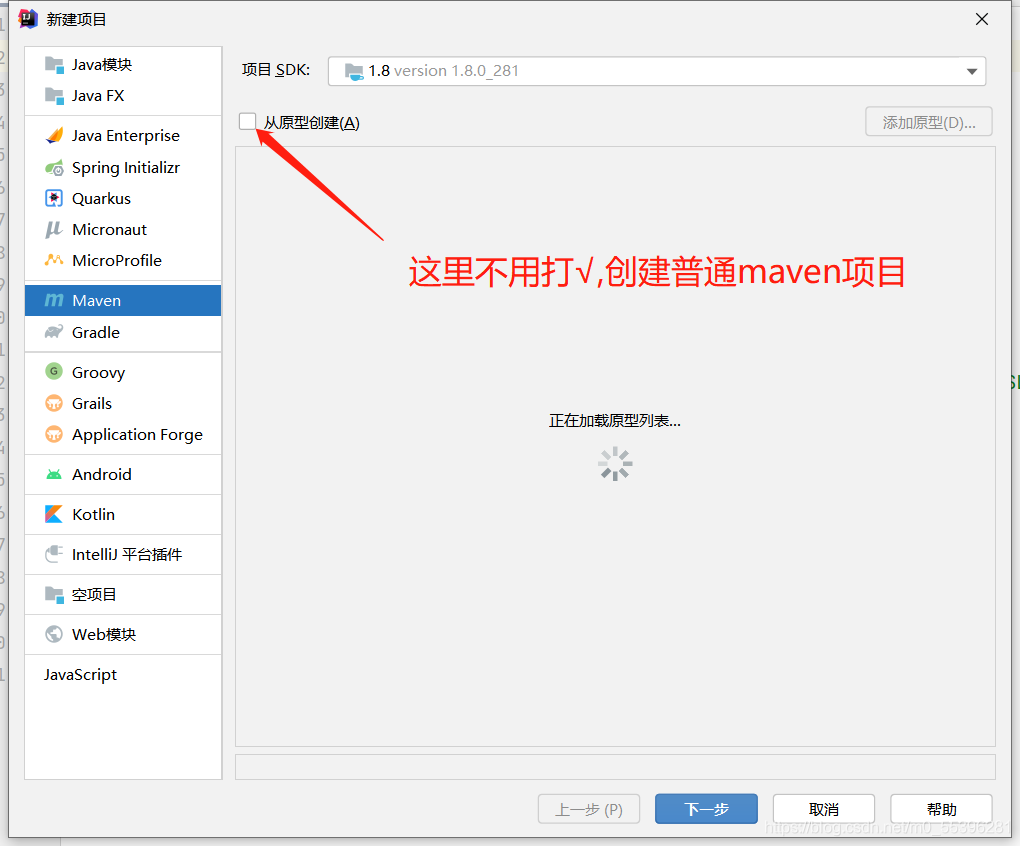Select the Quarkus framework

pos(96,198)
